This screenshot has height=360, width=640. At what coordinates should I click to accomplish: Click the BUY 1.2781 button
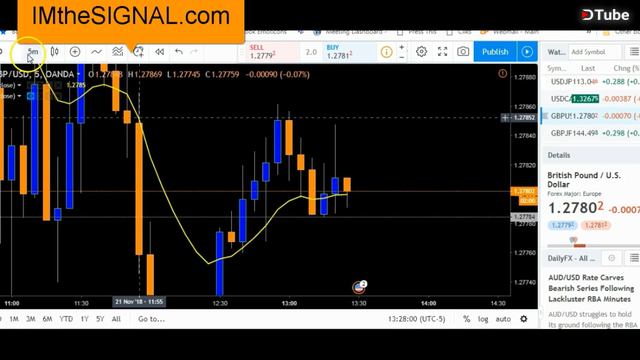click(349, 52)
